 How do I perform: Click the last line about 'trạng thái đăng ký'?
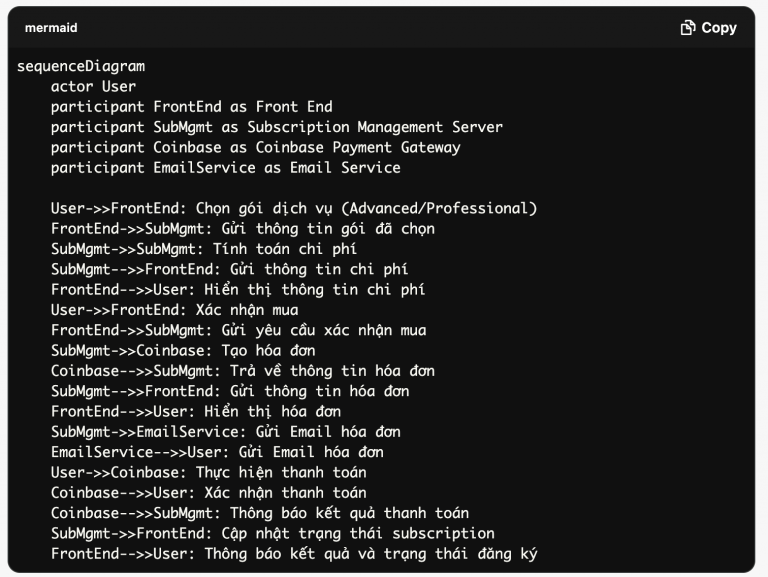point(298,553)
